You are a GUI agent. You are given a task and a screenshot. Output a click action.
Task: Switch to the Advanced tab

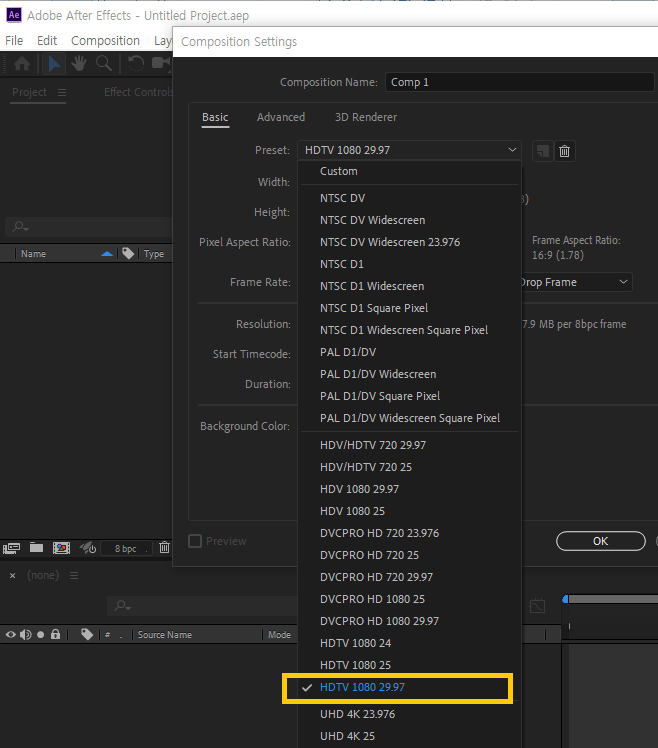281,117
